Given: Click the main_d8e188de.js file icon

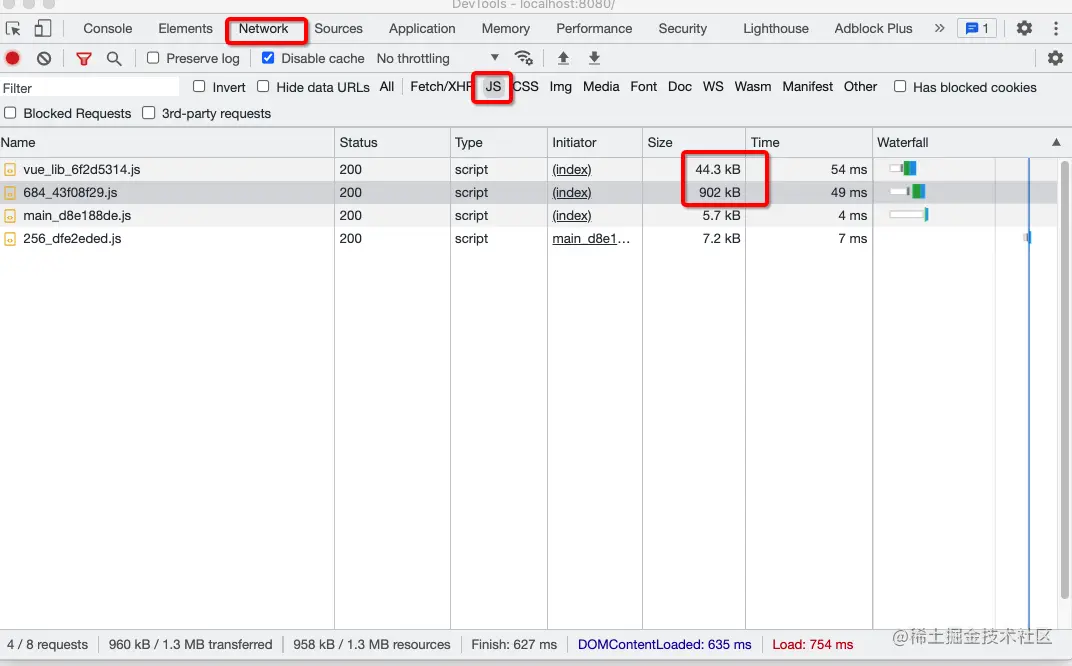Looking at the screenshot, I should 10,216.
